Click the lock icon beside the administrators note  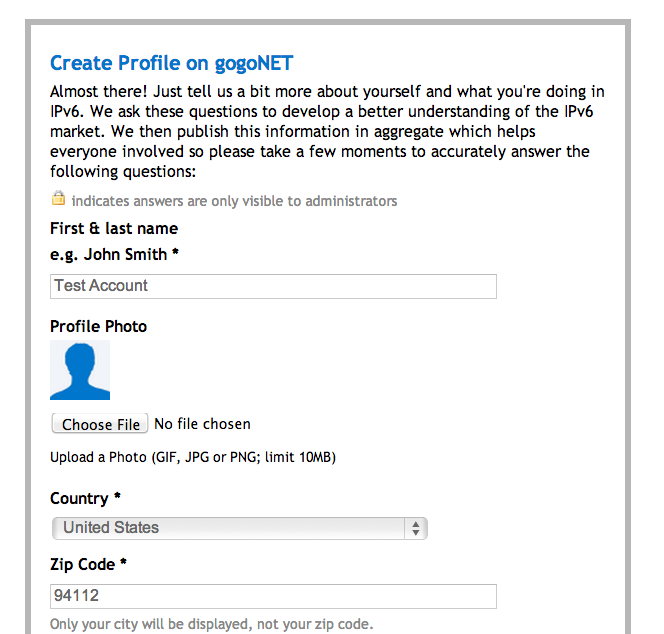(58, 199)
